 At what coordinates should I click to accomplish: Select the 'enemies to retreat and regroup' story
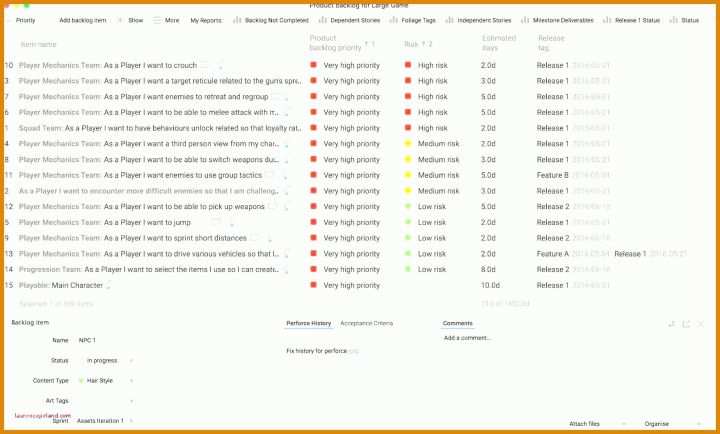coord(186,97)
